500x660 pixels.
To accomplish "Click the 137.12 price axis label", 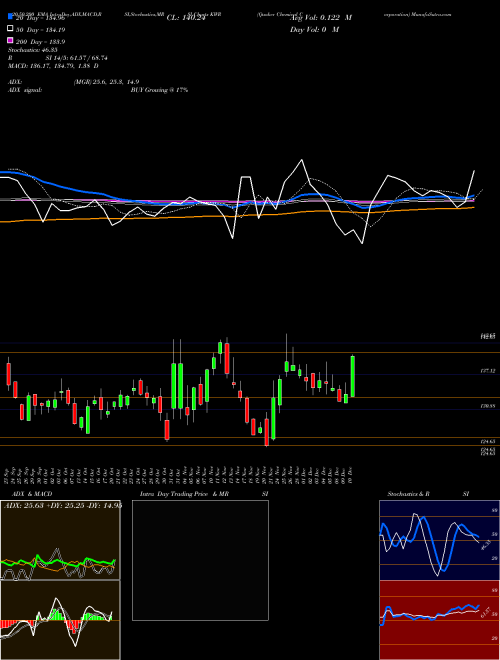I will [x=487, y=371].
